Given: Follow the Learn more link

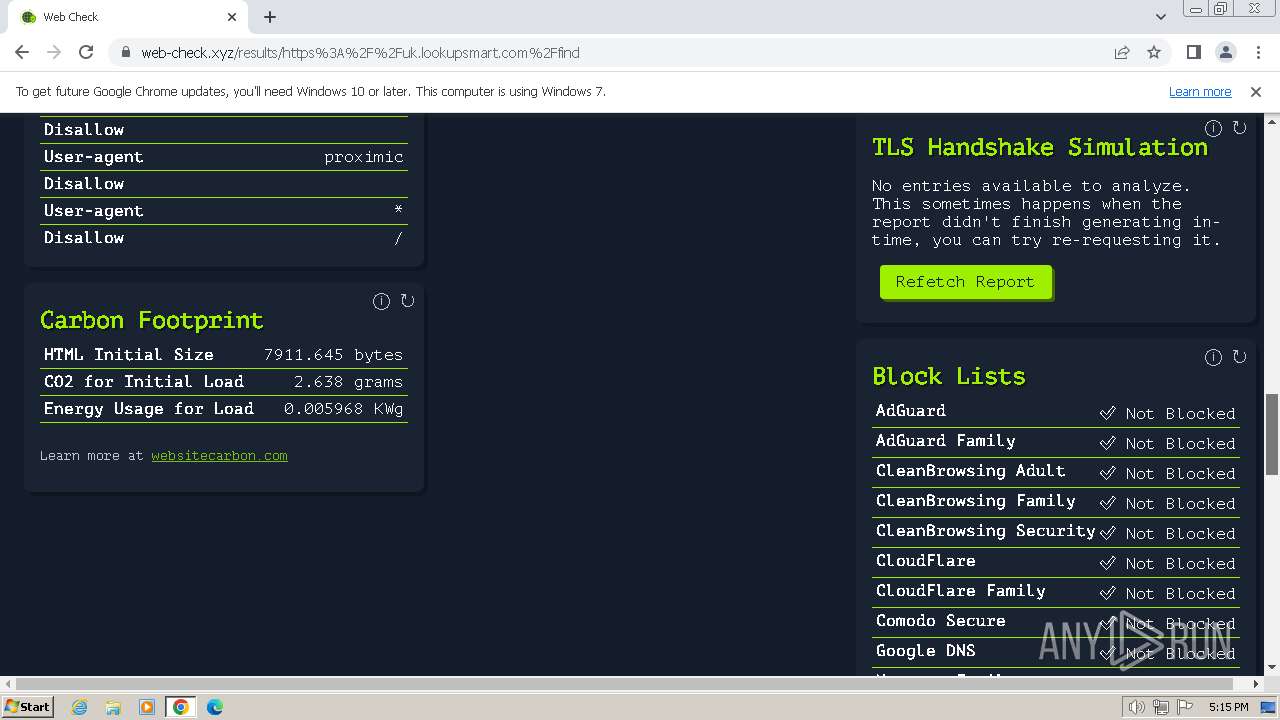Looking at the screenshot, I should [x=1200, y=91].
